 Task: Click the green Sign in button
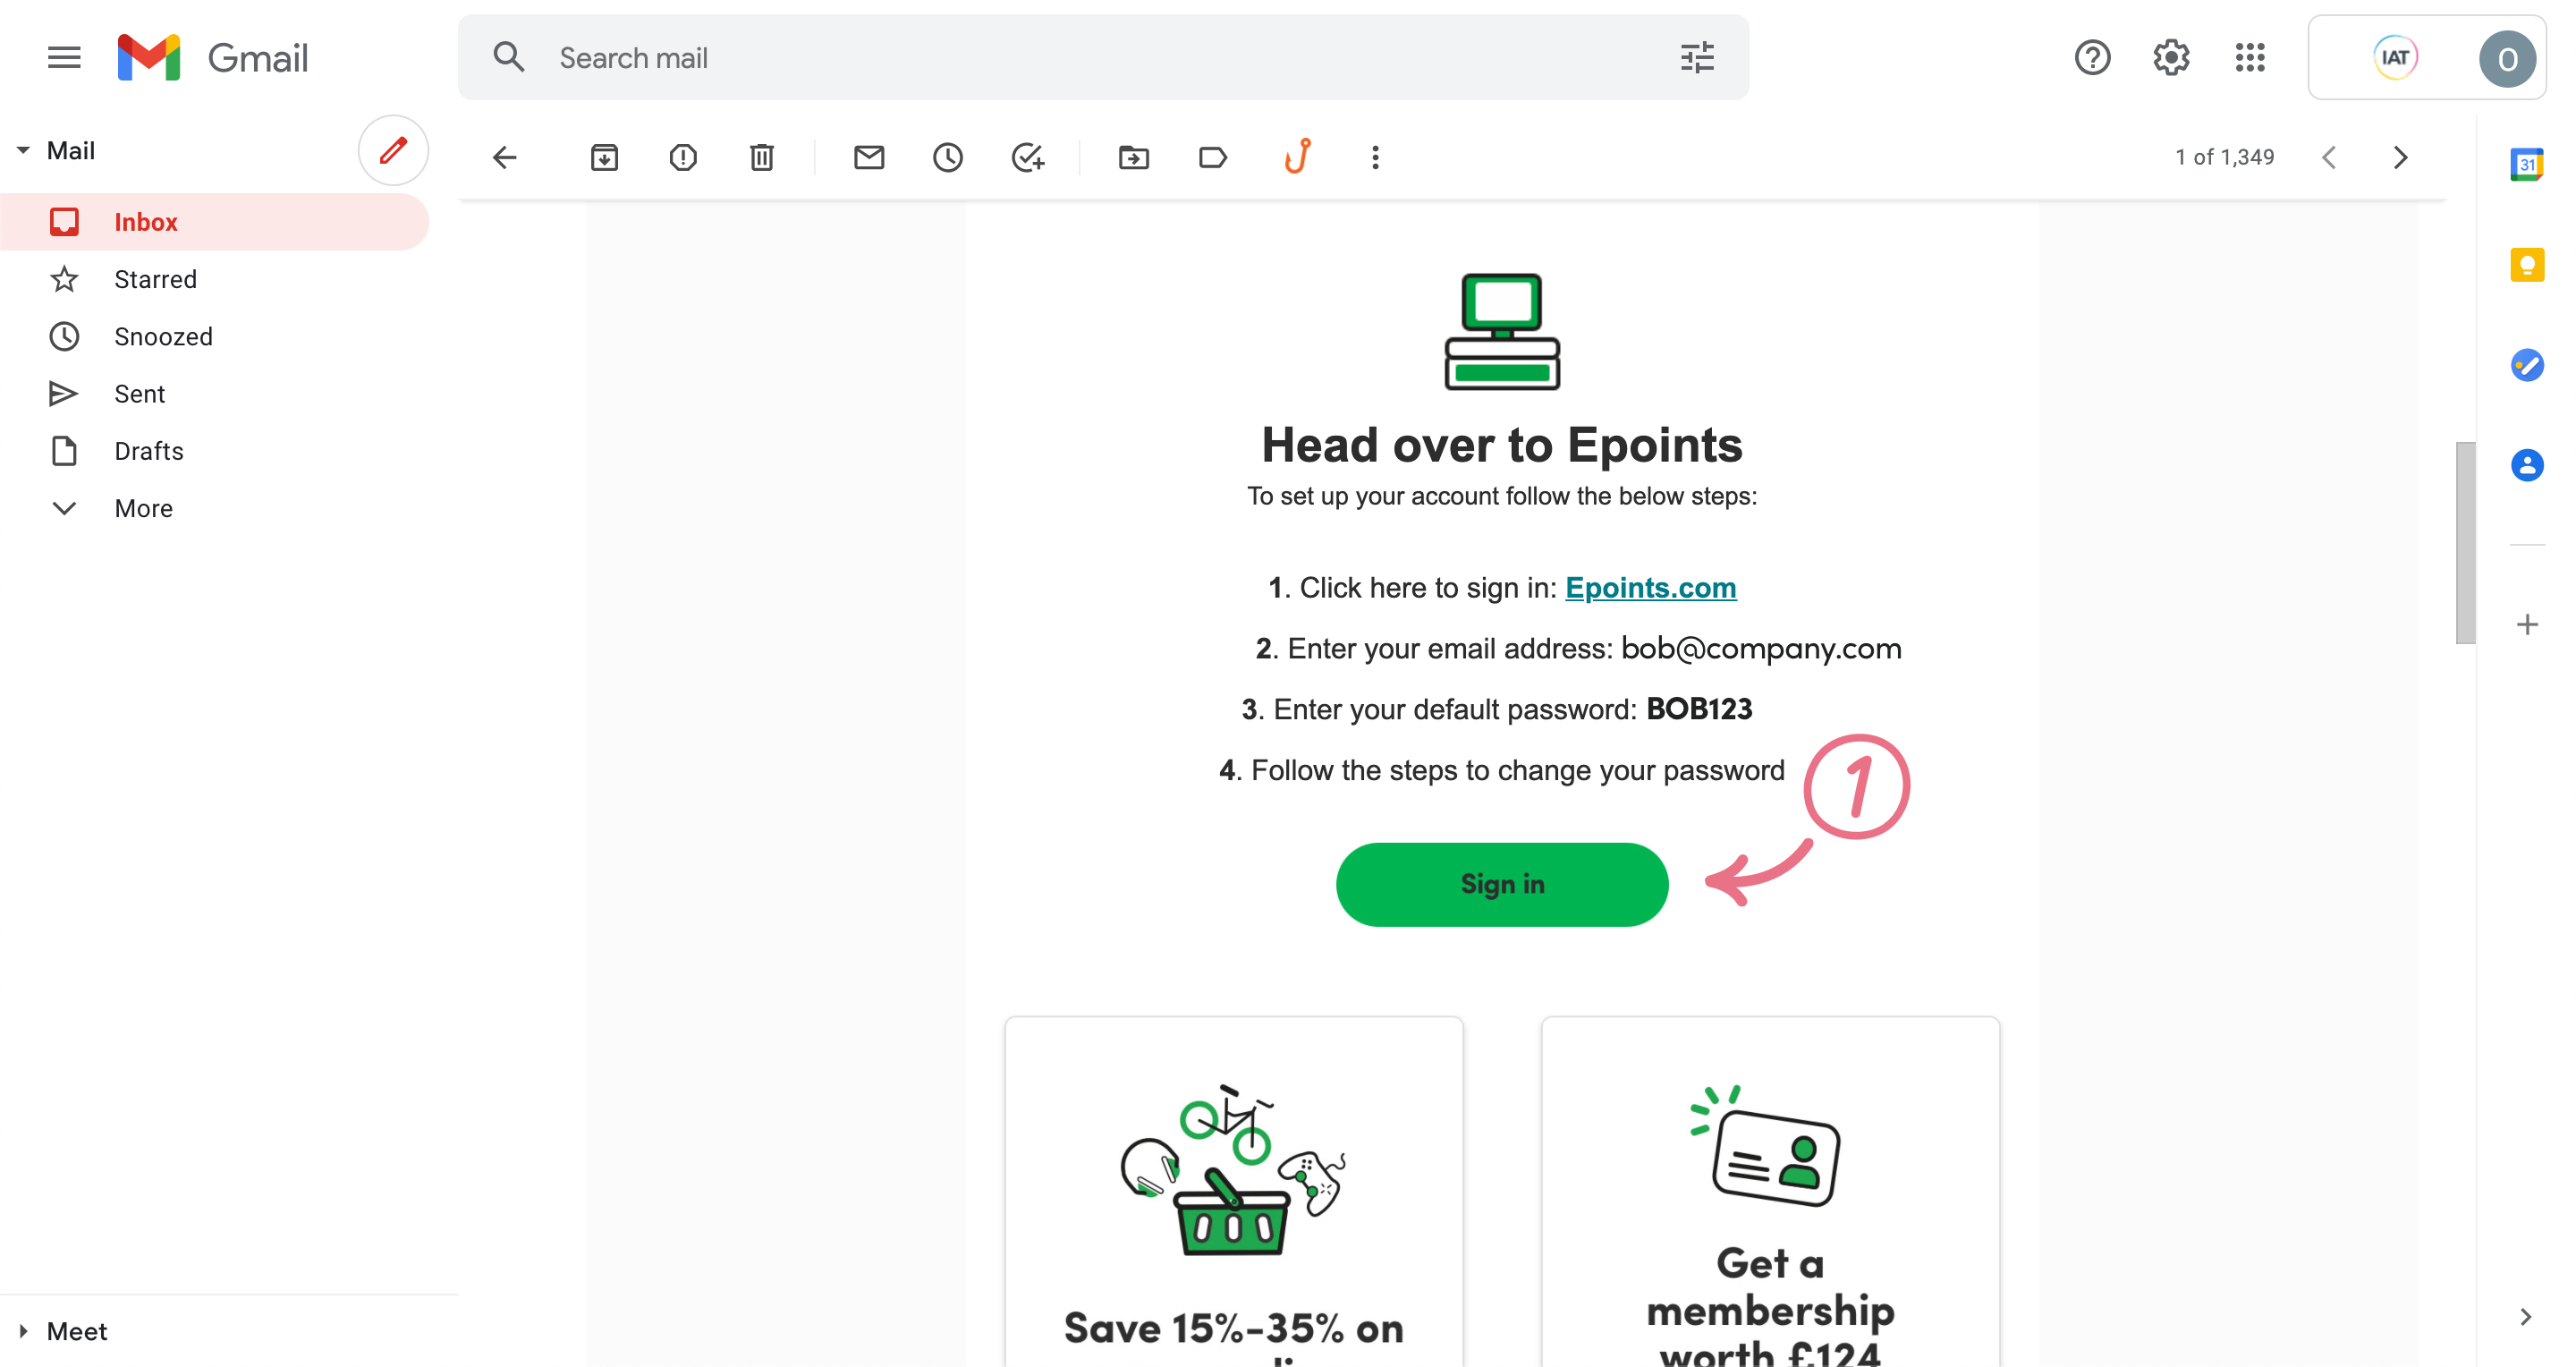click(1501, 883)
